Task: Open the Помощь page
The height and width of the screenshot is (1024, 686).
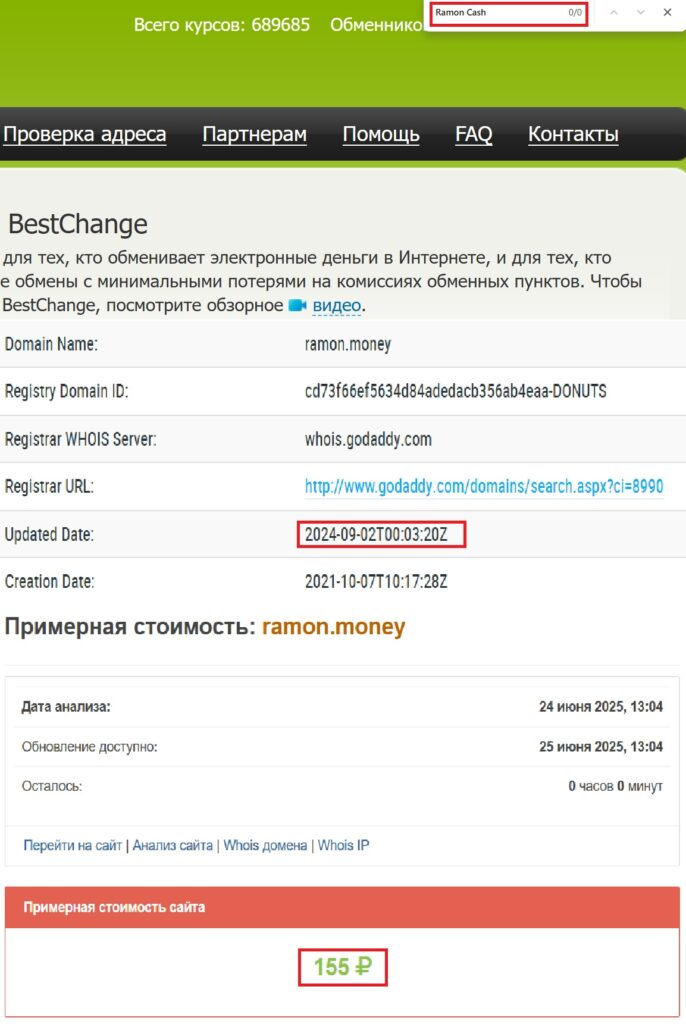Action: 381,134
